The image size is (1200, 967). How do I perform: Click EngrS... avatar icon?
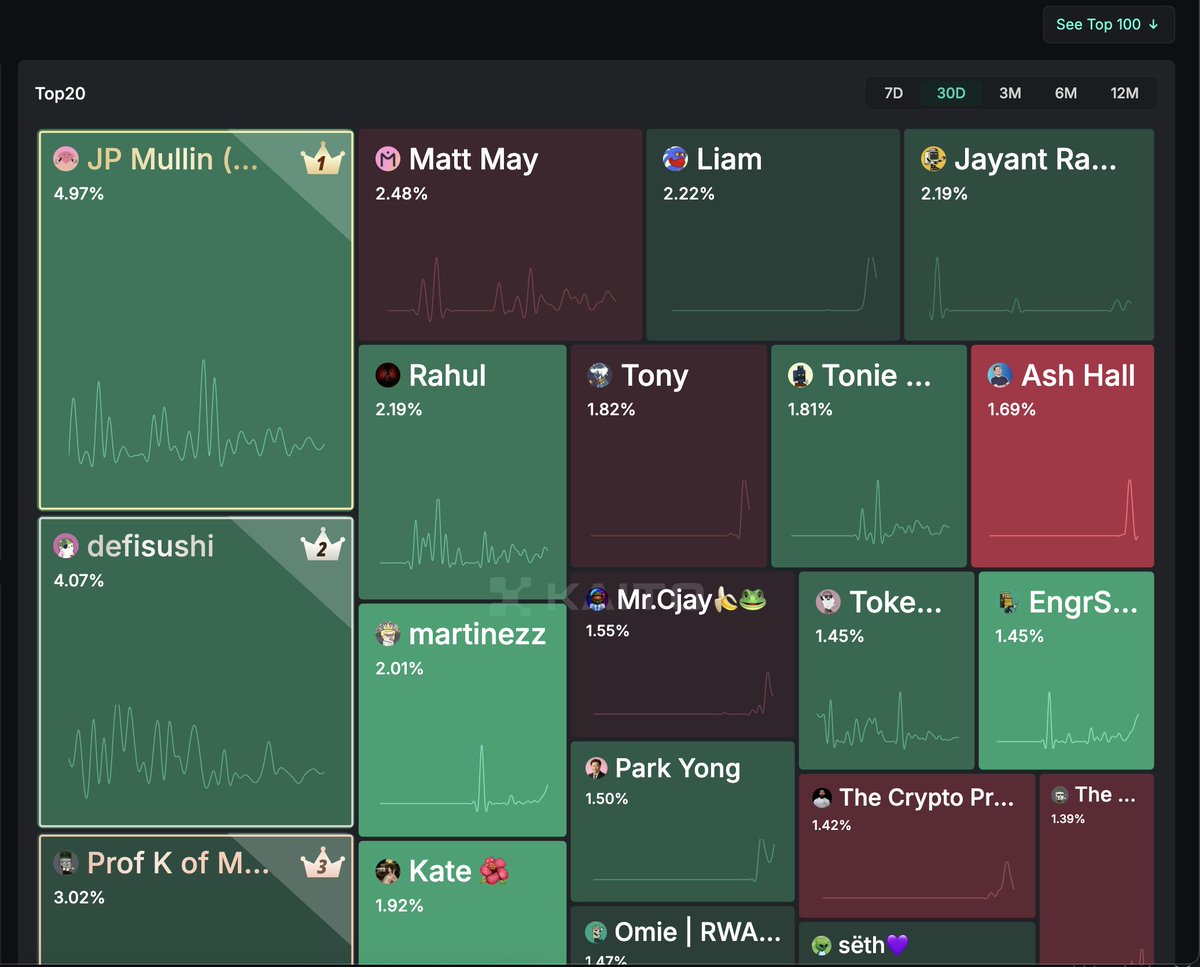click(x=1007, y=601)
